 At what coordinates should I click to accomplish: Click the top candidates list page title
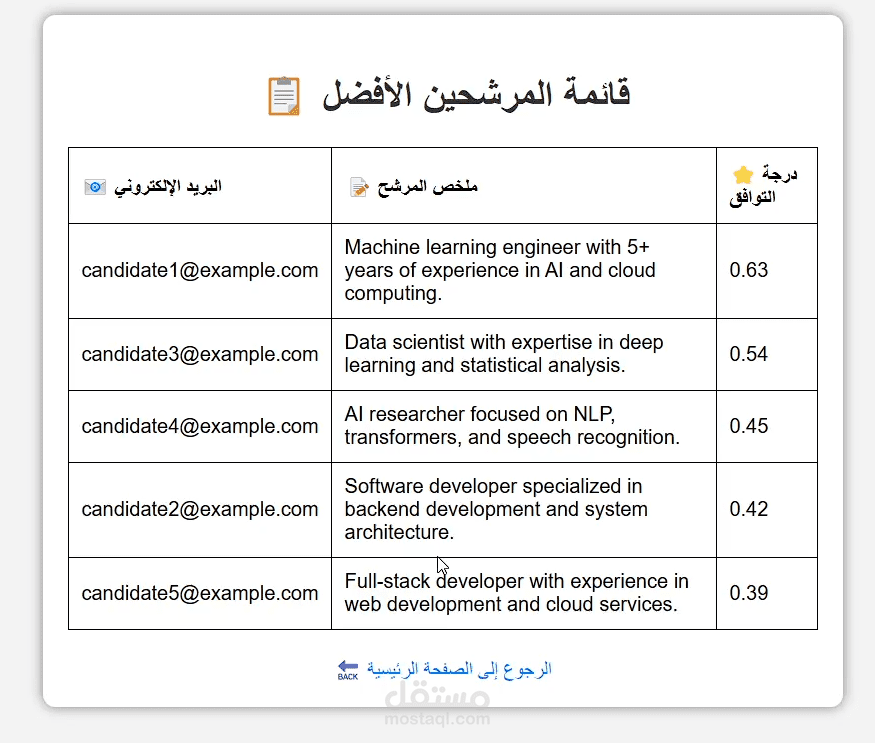pos(476,96)
